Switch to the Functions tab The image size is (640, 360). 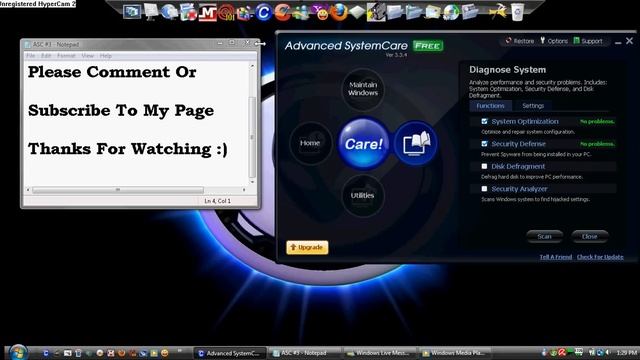pos(490,106)
